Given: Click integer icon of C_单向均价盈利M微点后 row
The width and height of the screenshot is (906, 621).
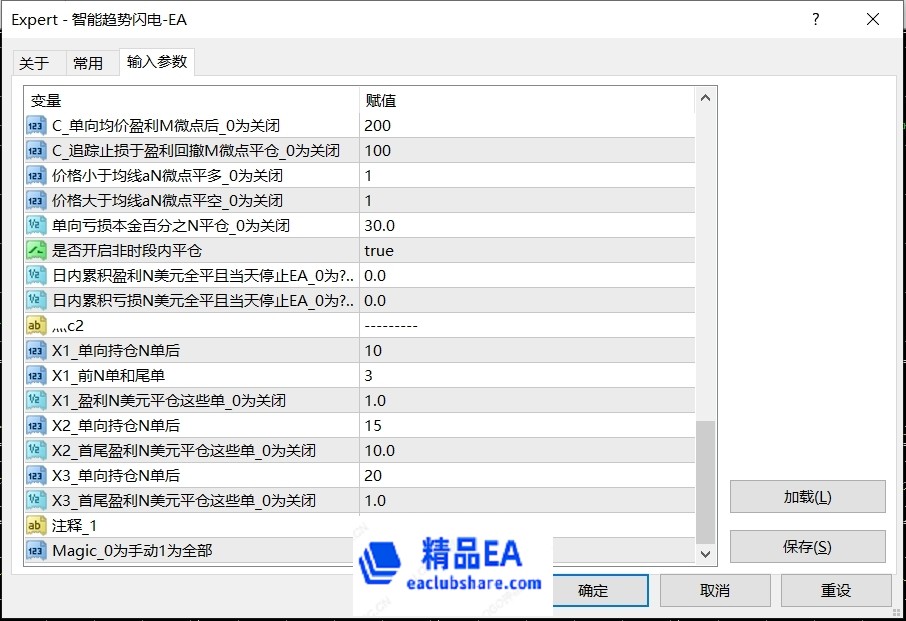Looking at the screenshot, I should pyautogui.click(x=36, y=125).
